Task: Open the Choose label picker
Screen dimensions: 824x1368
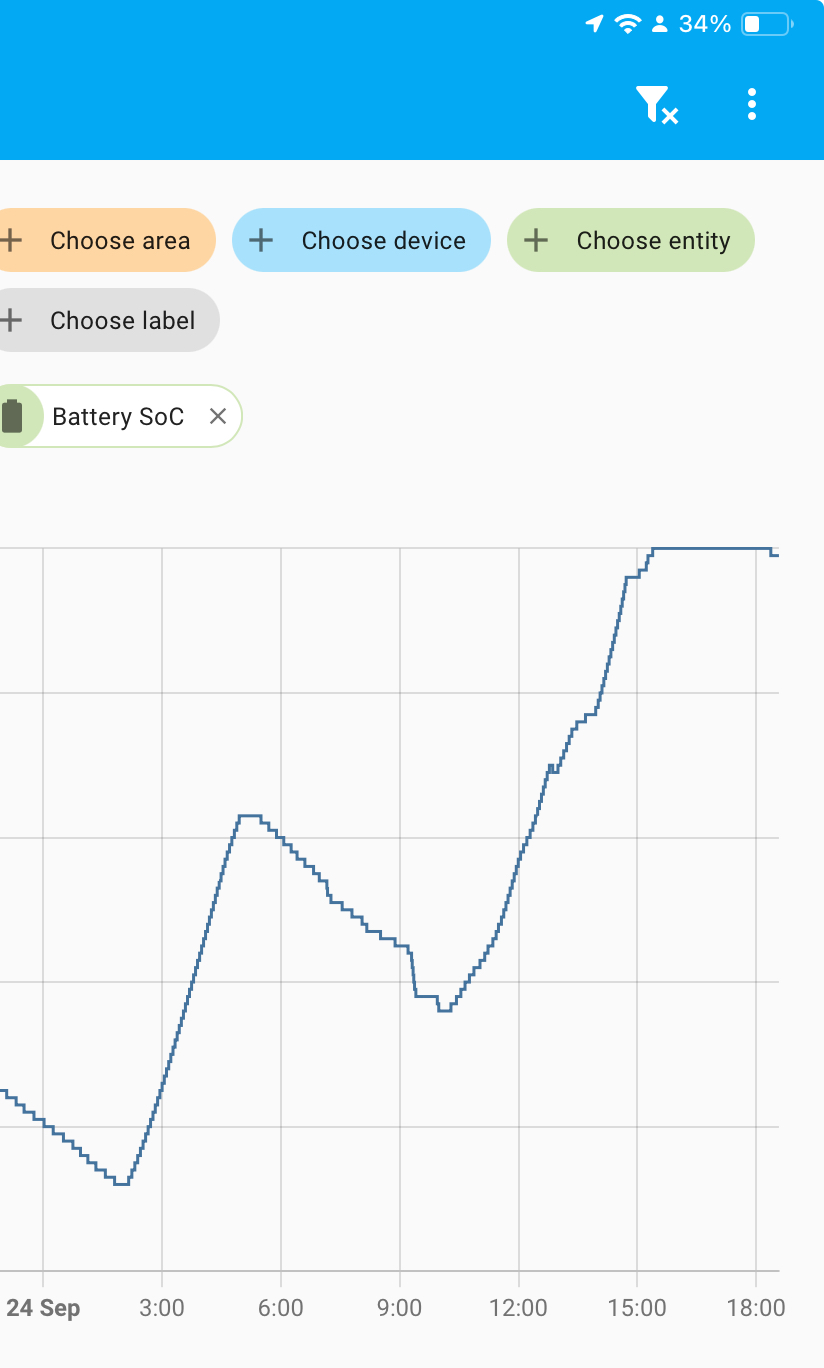Action: pos(122,320)
